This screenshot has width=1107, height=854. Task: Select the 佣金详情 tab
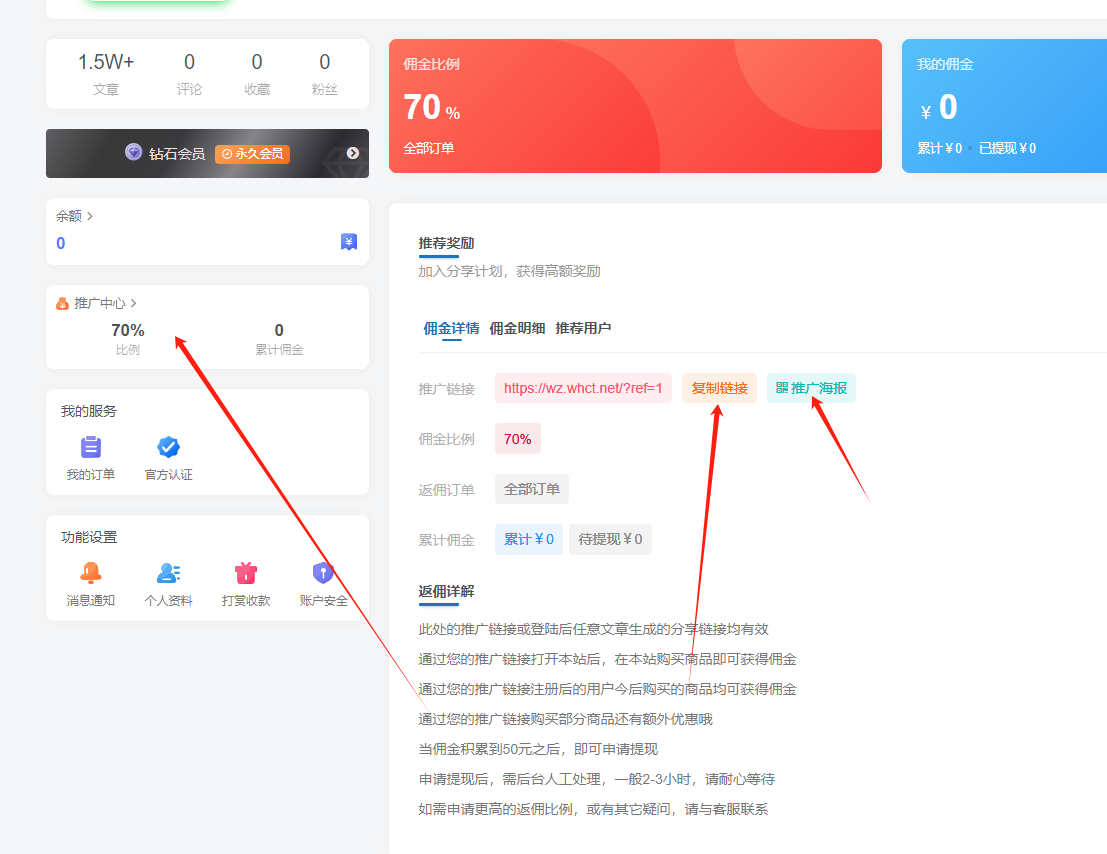point(448,328)
